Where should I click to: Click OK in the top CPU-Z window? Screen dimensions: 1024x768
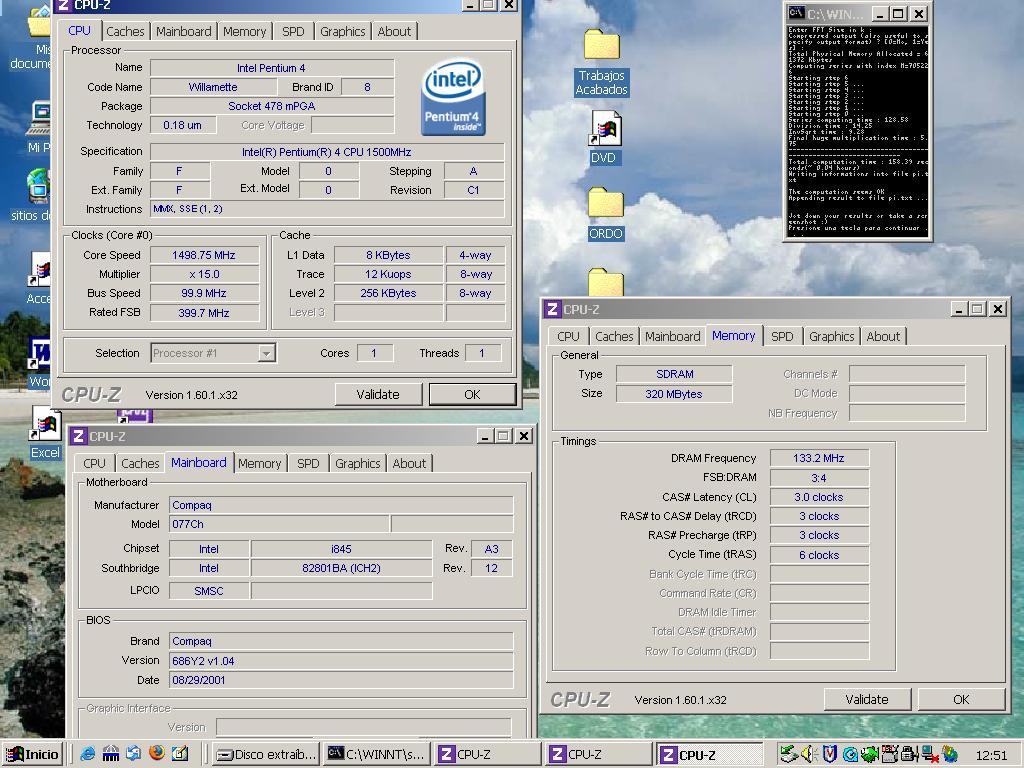pos(472,394)
